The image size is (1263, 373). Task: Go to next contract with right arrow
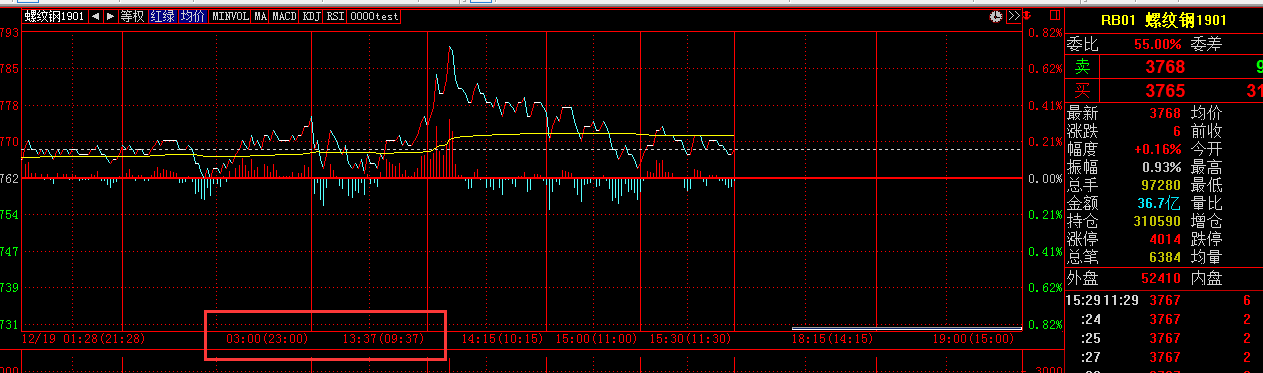tap(110, 17)
